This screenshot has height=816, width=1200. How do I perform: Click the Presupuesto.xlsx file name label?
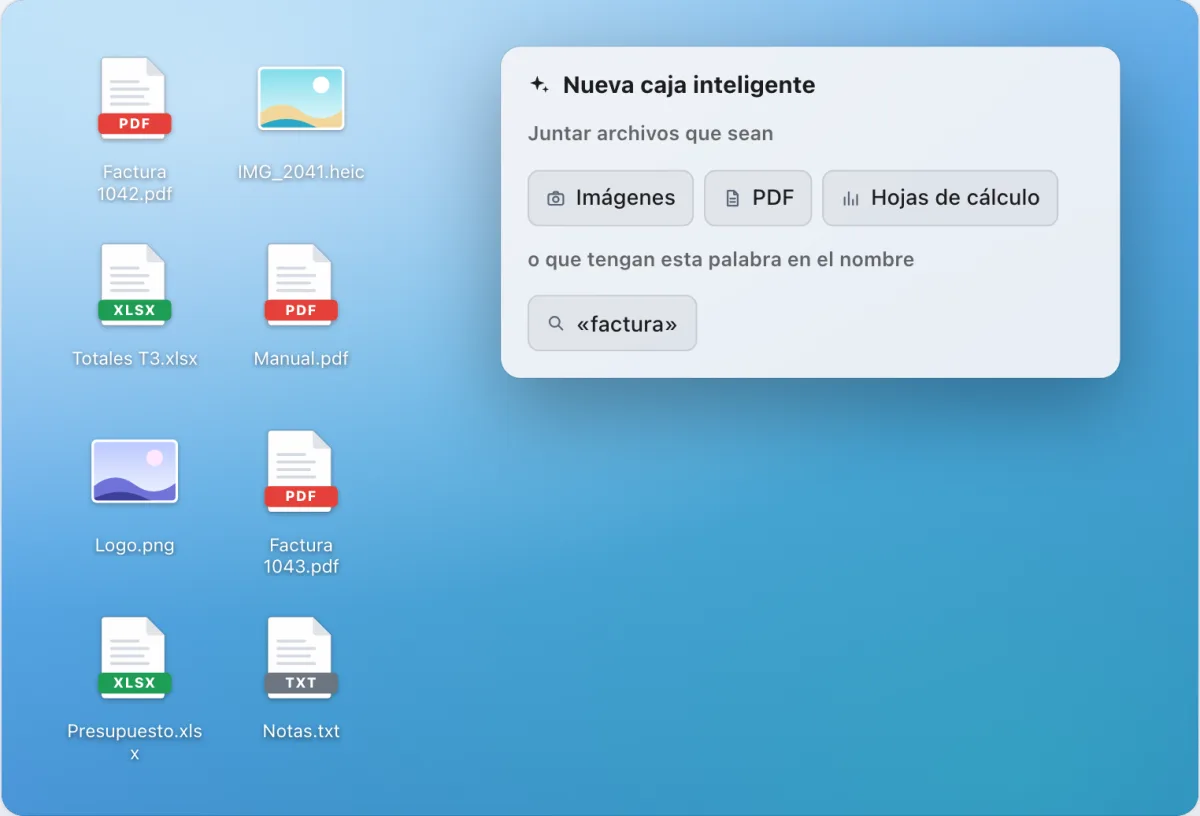tap(135, 742)
